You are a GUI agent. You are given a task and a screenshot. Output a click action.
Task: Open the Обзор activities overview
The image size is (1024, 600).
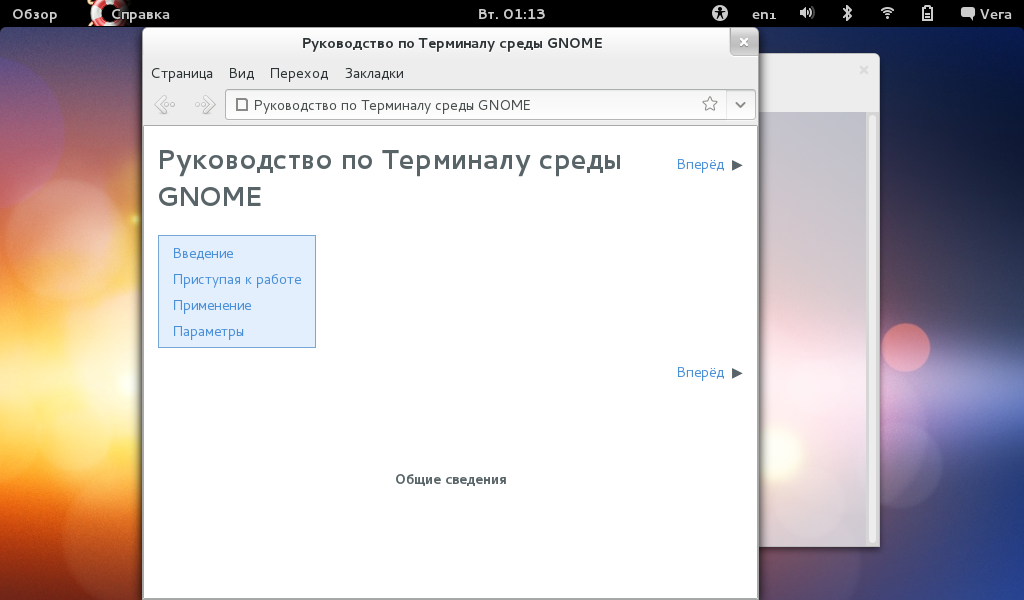pyautogui.click(x=35, y=14)
